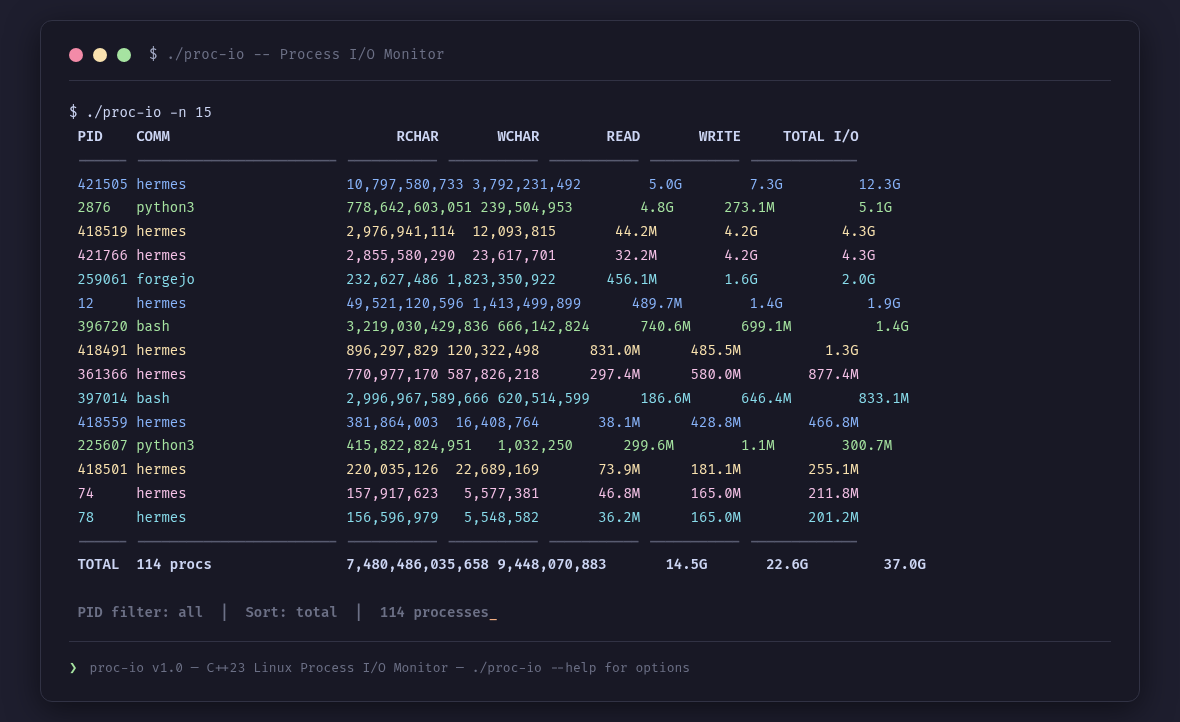Click total I/O value 12.3G
Screen dimensions: 1180x722
click(880, 184)
